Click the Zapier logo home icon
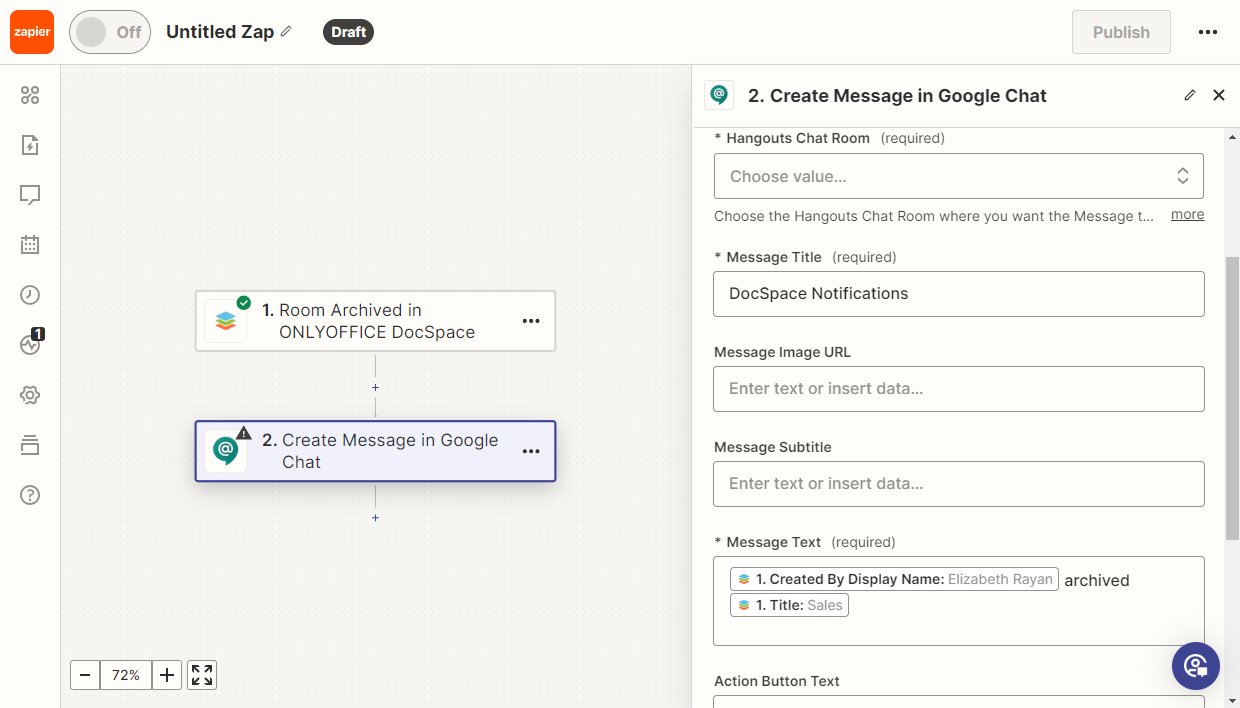The width and height of the screenshot is (1240, 708). 32,32
